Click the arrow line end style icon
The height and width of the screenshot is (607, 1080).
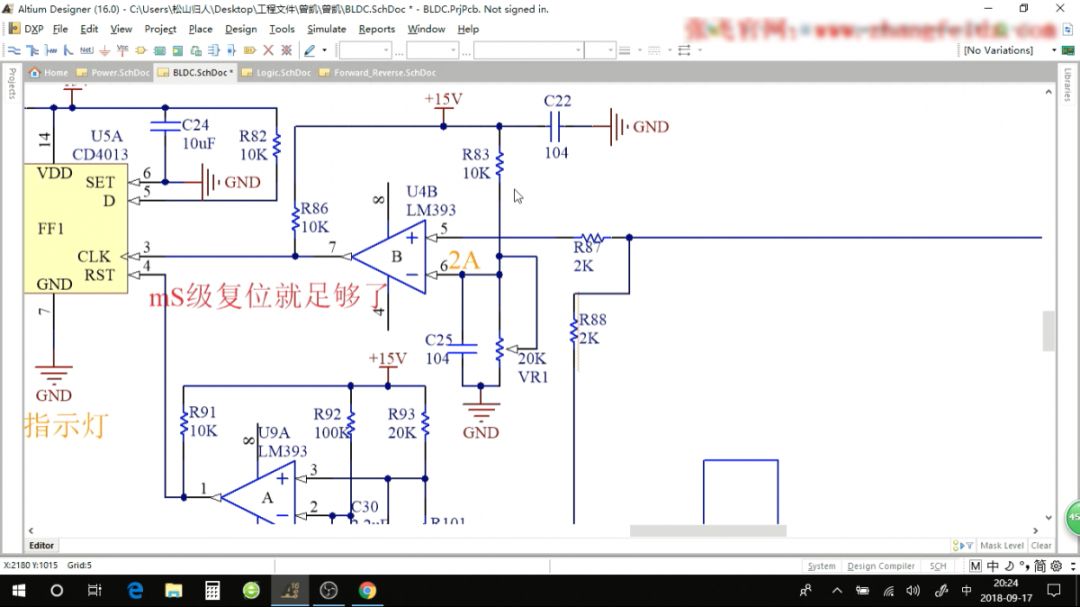[x=684, y=50]
